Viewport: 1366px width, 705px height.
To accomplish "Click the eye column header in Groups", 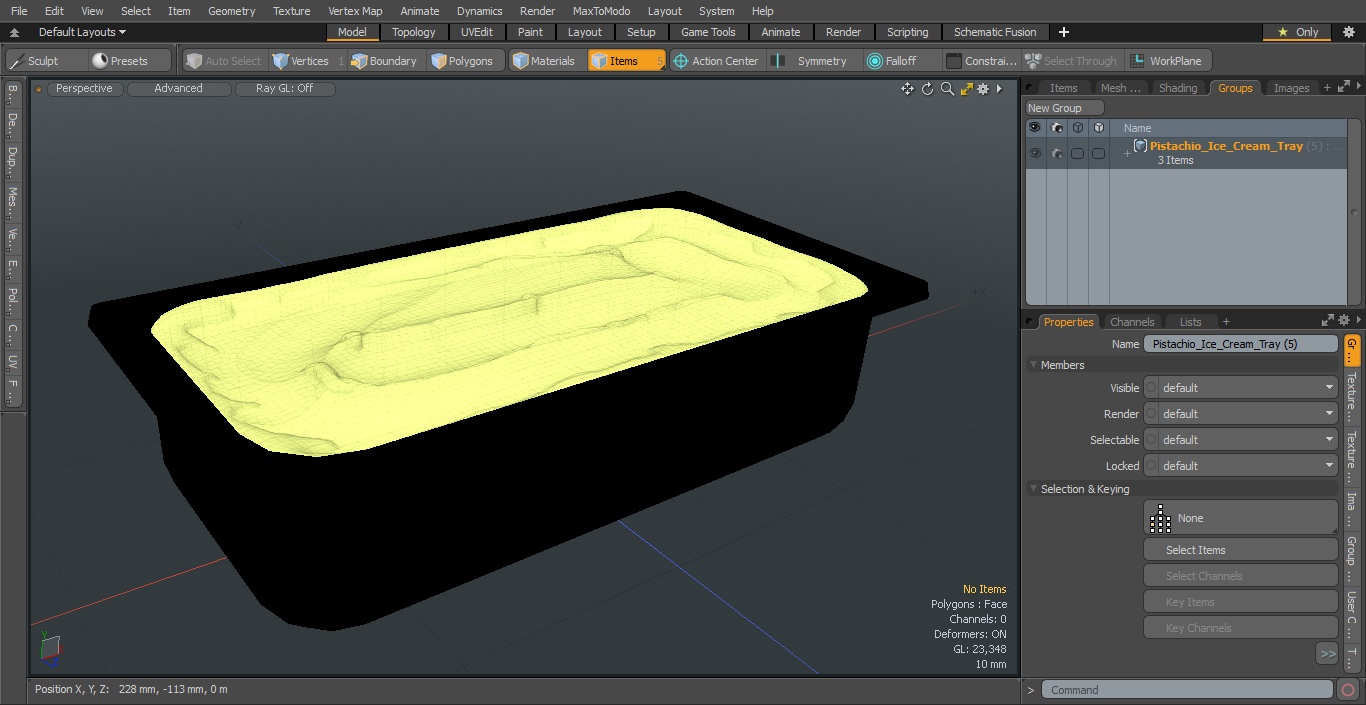I will point(1035,128).
